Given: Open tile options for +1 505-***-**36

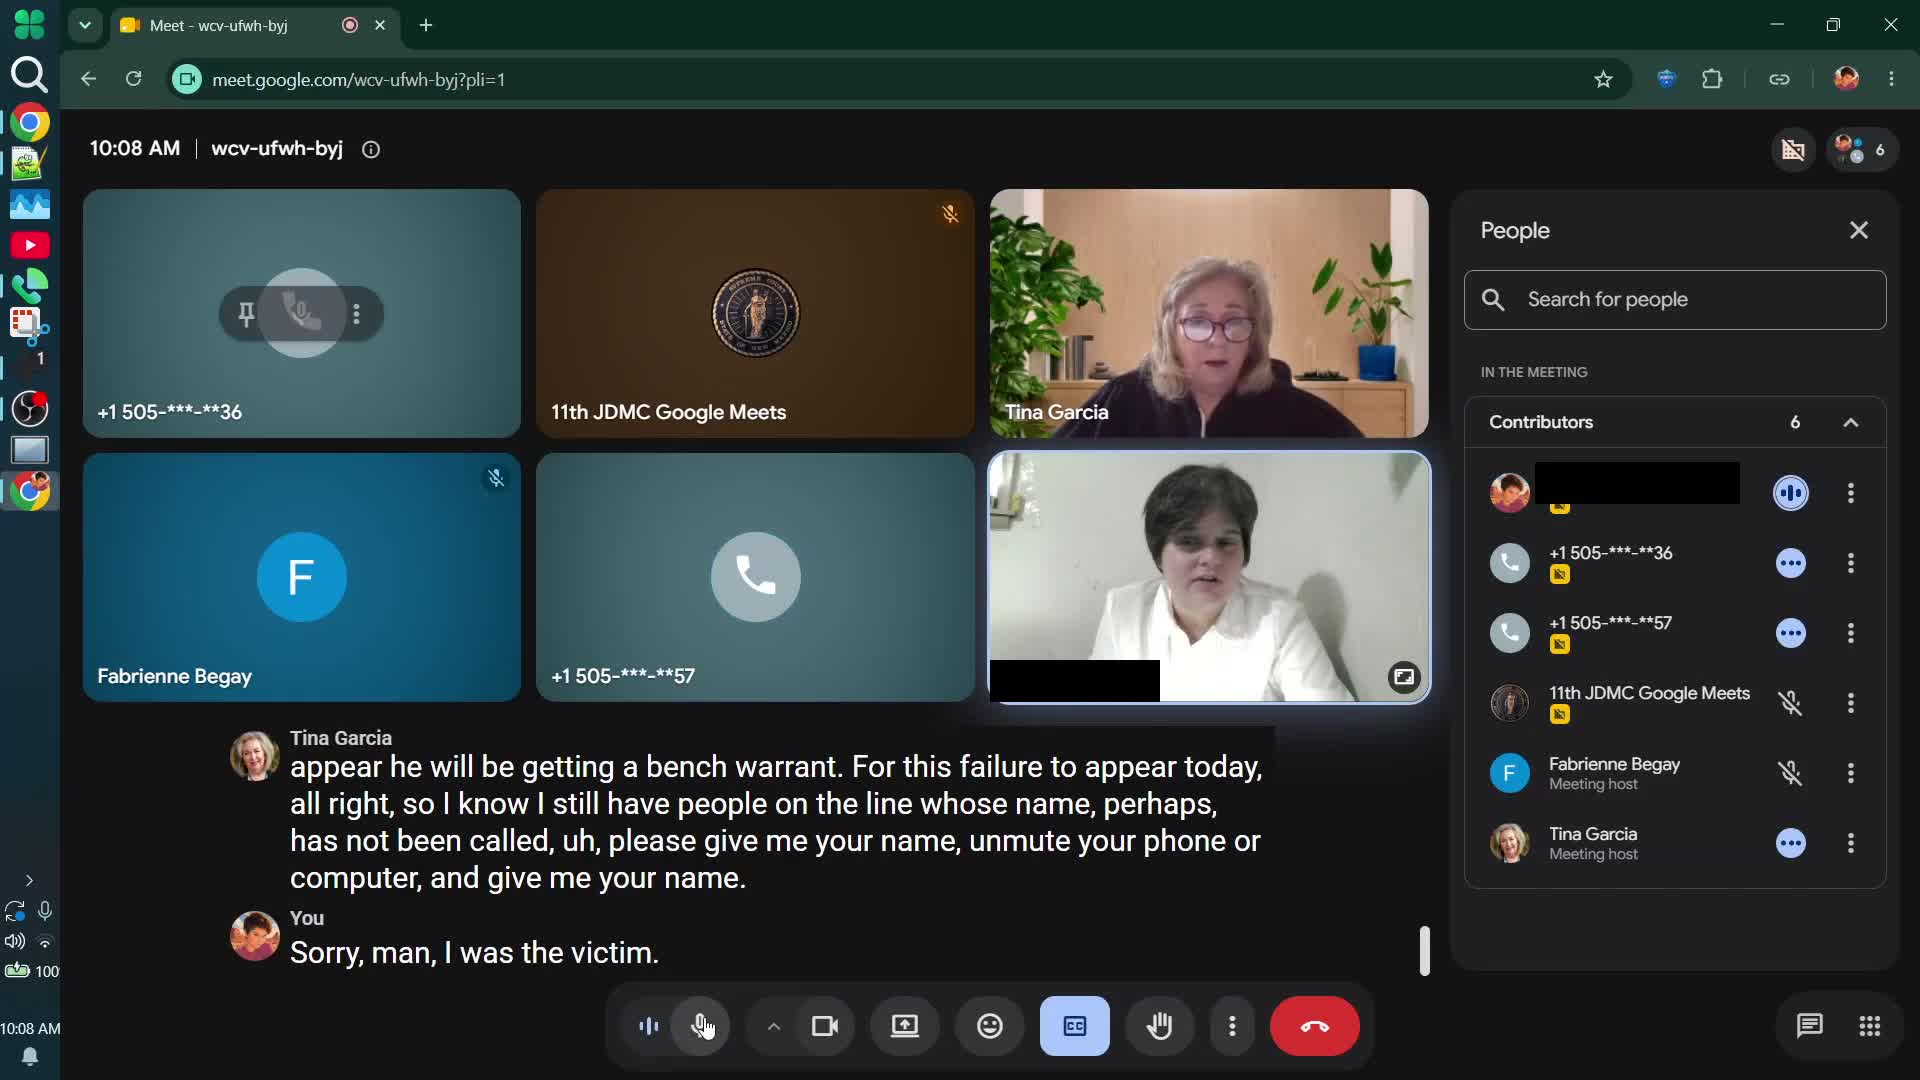Looking at the screenshot, I should [356, 314].
